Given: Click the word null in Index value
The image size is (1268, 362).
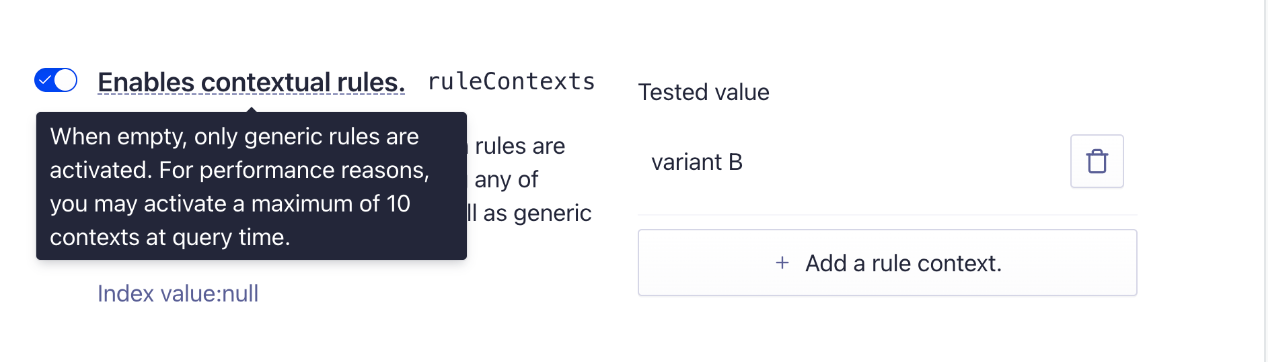Looking at the screenshot, I should coord(240,294).
